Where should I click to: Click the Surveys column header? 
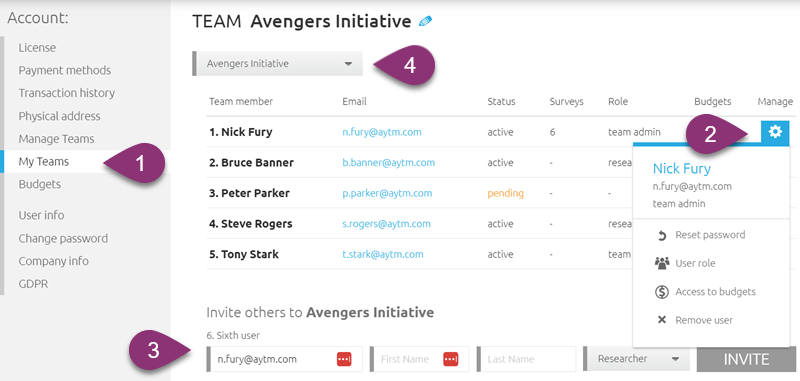click(566, 101)
